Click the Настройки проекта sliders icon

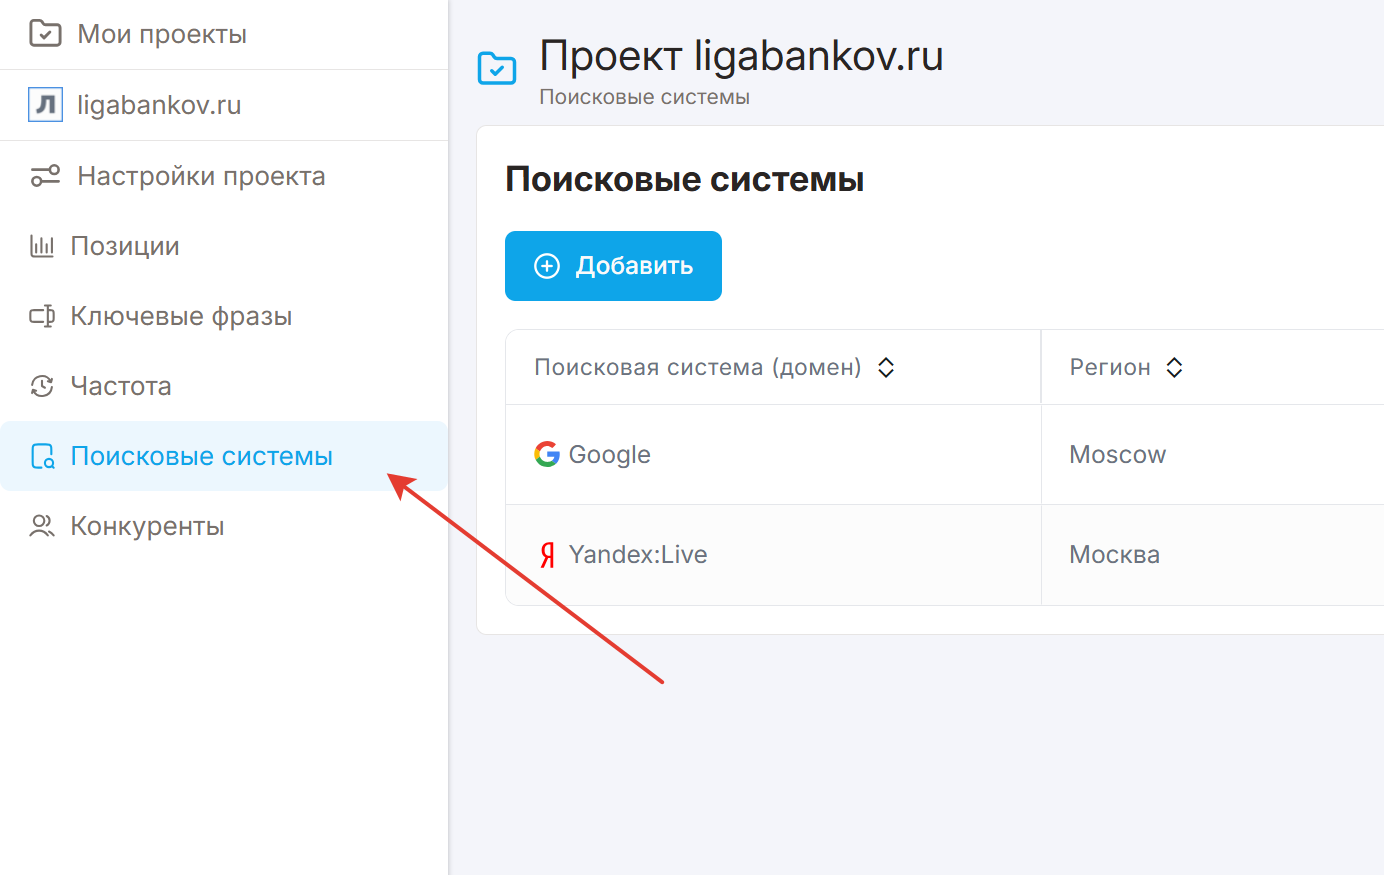click(45, 176)
